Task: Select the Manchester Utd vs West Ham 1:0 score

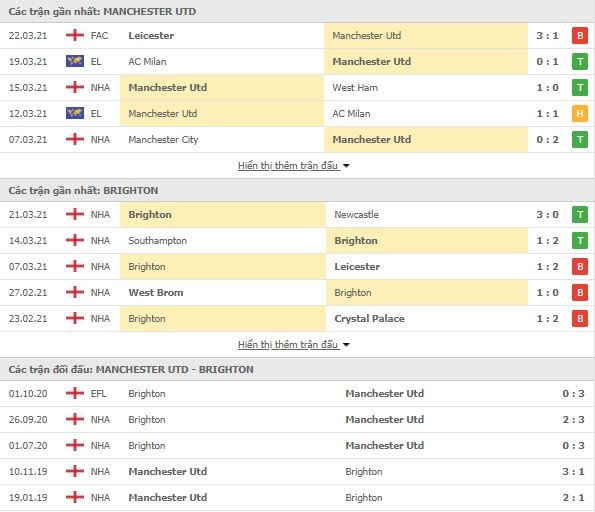Action: click(547, 88)
